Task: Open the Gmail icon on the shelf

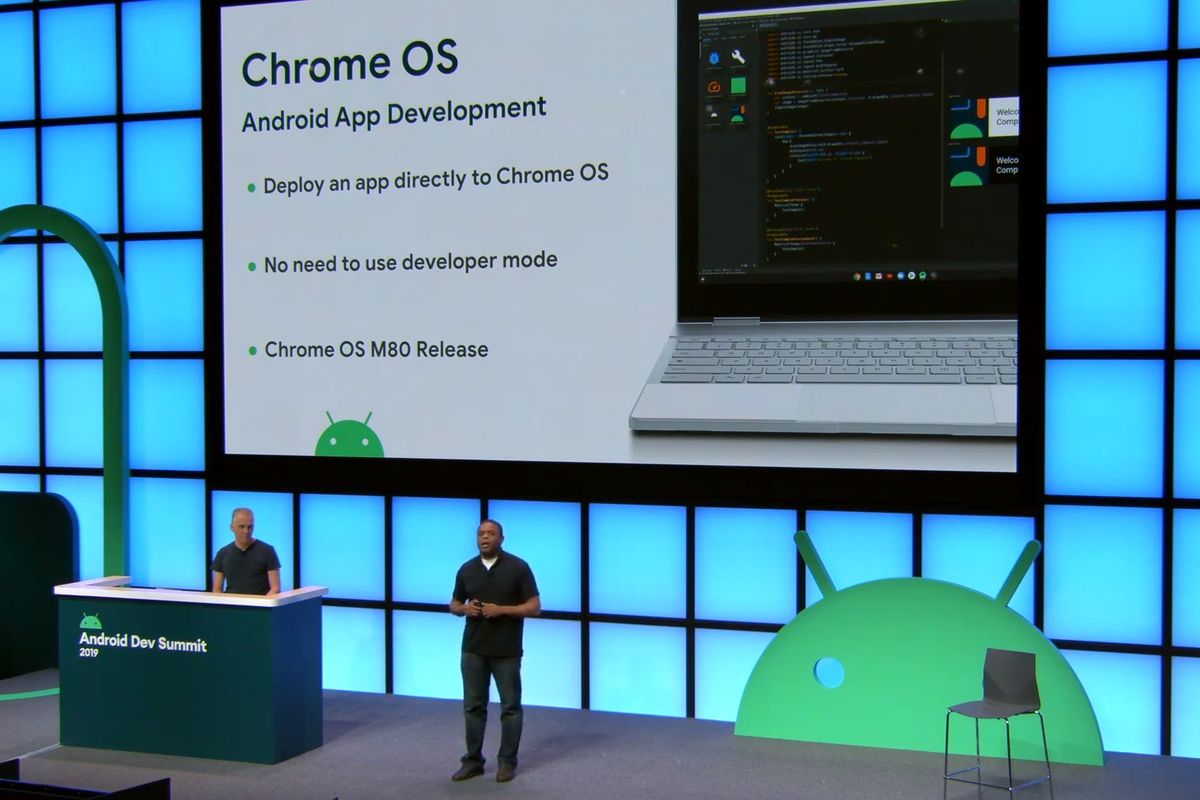Action: pos(879,276)
